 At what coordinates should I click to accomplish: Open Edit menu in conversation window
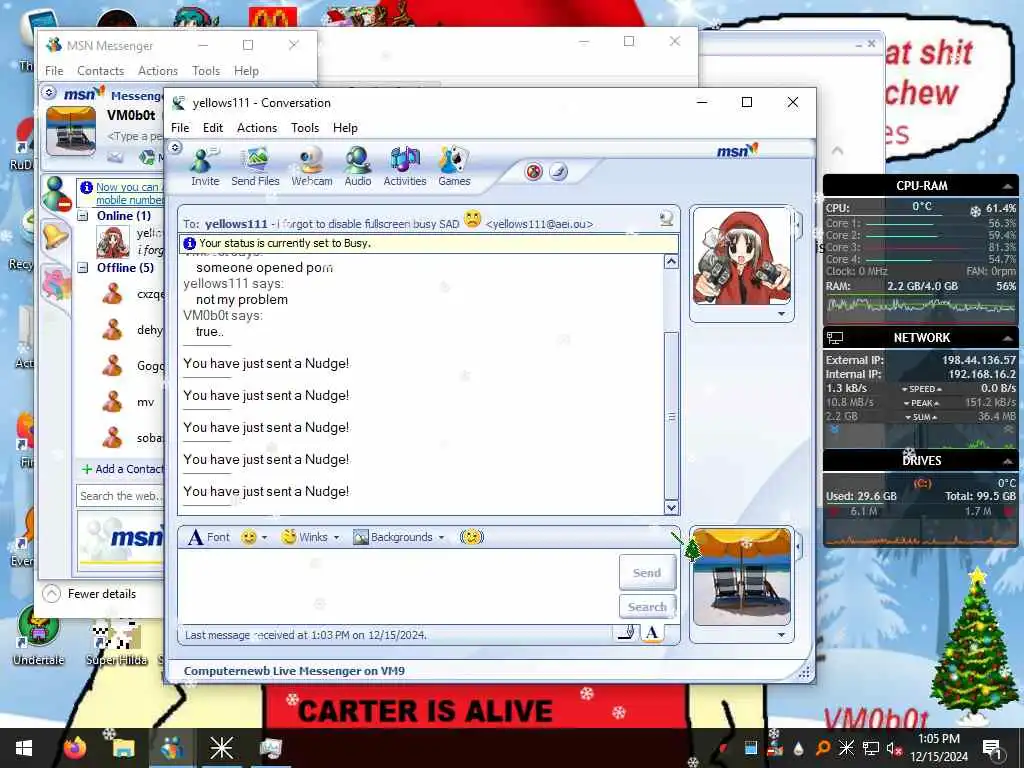(x=213, y=128)
